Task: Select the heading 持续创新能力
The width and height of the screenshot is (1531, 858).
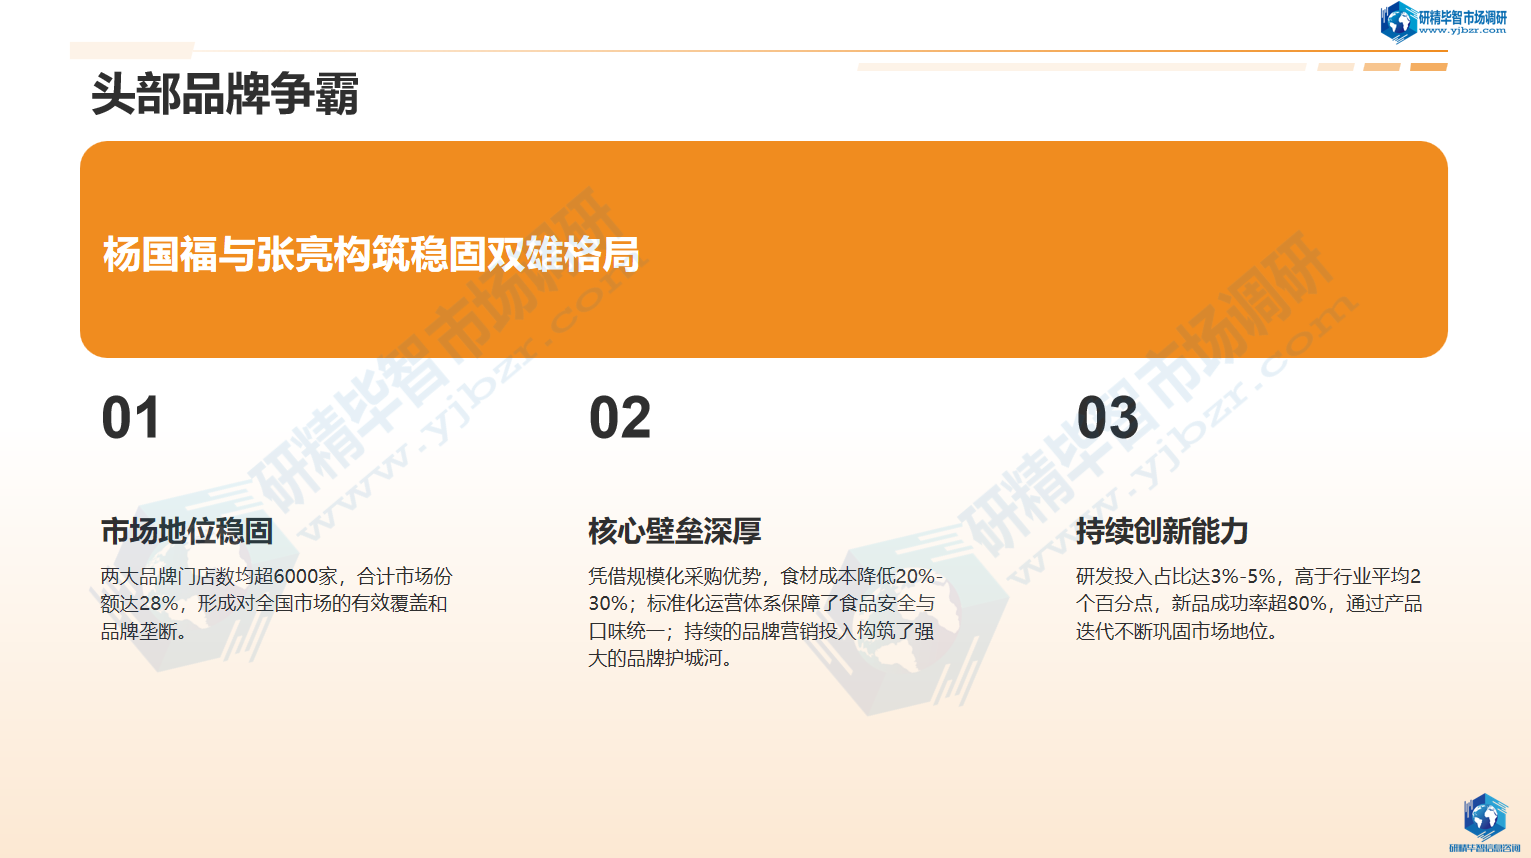Action: [x=1162, y=531]
